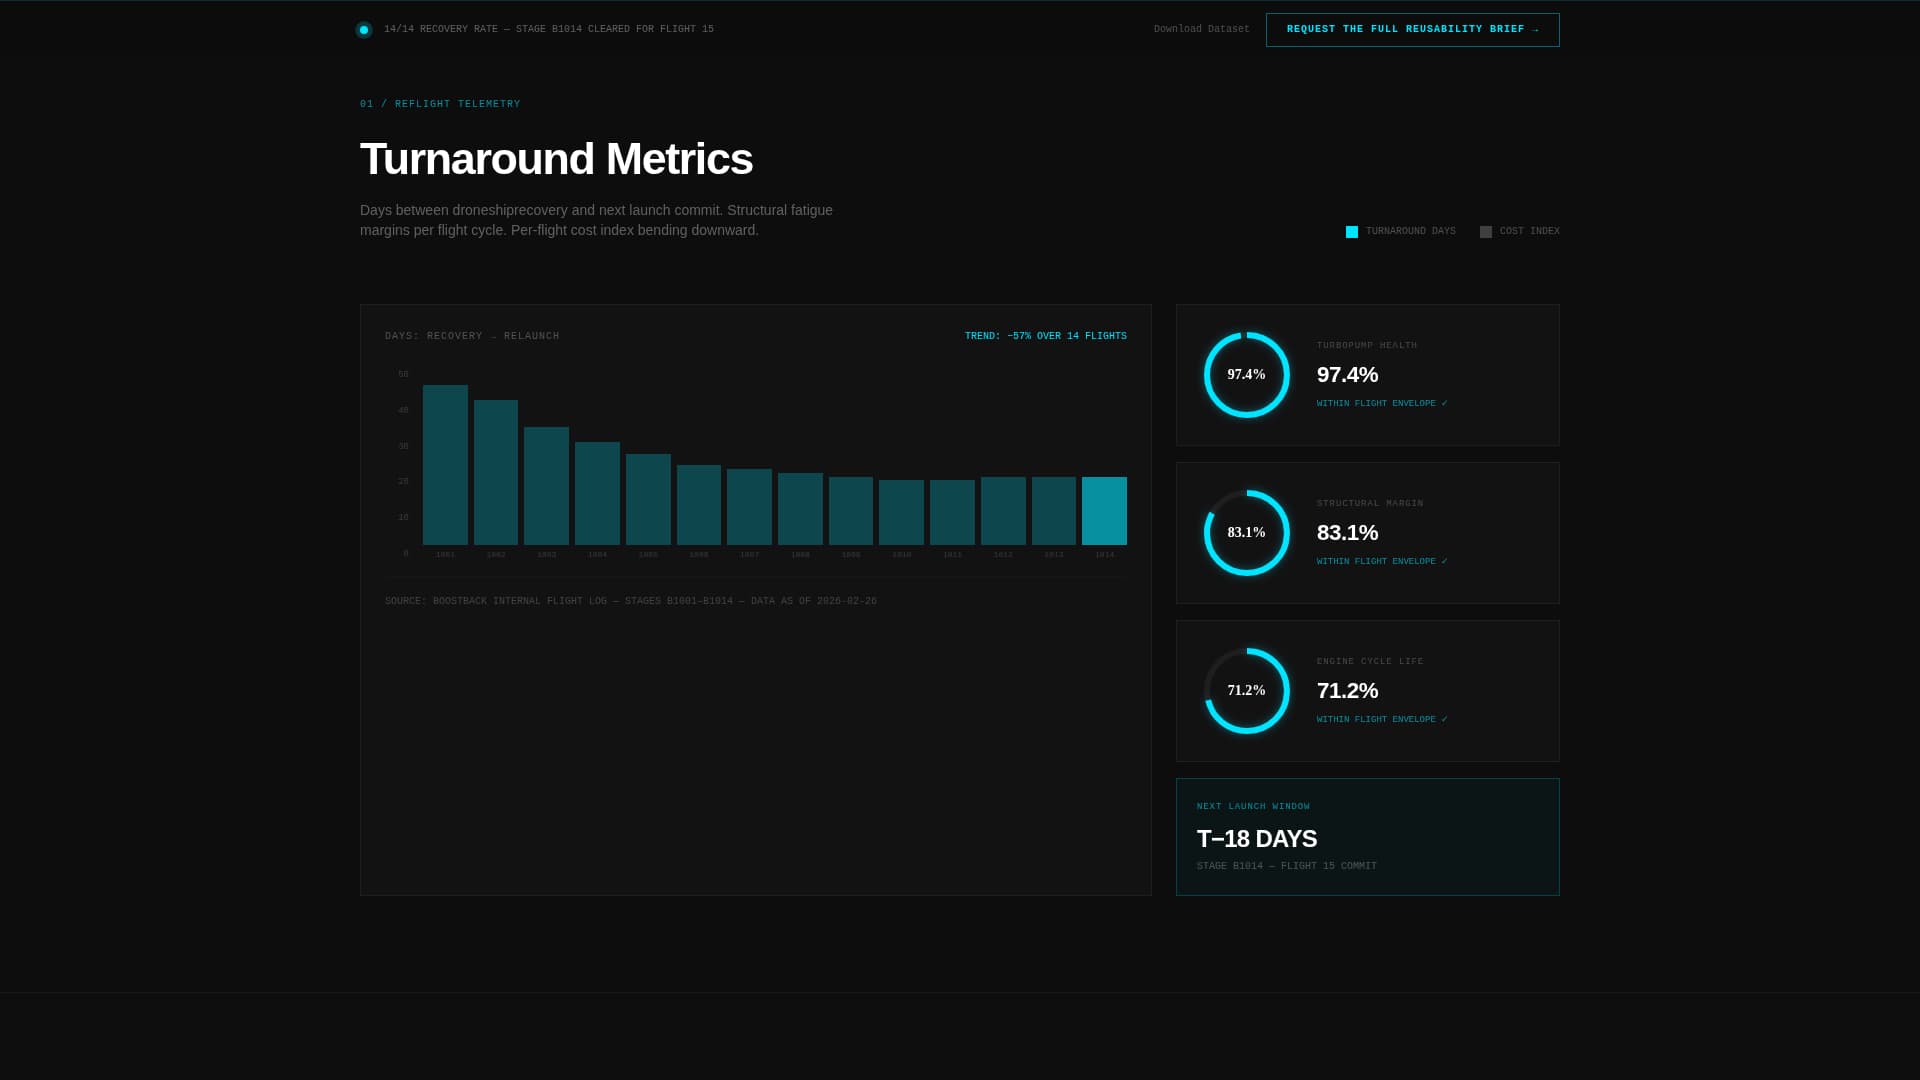1920x1080 pixels.
Task: Click the bar for stage 1007
Action: pyautogui.click(x=749, y=507)
